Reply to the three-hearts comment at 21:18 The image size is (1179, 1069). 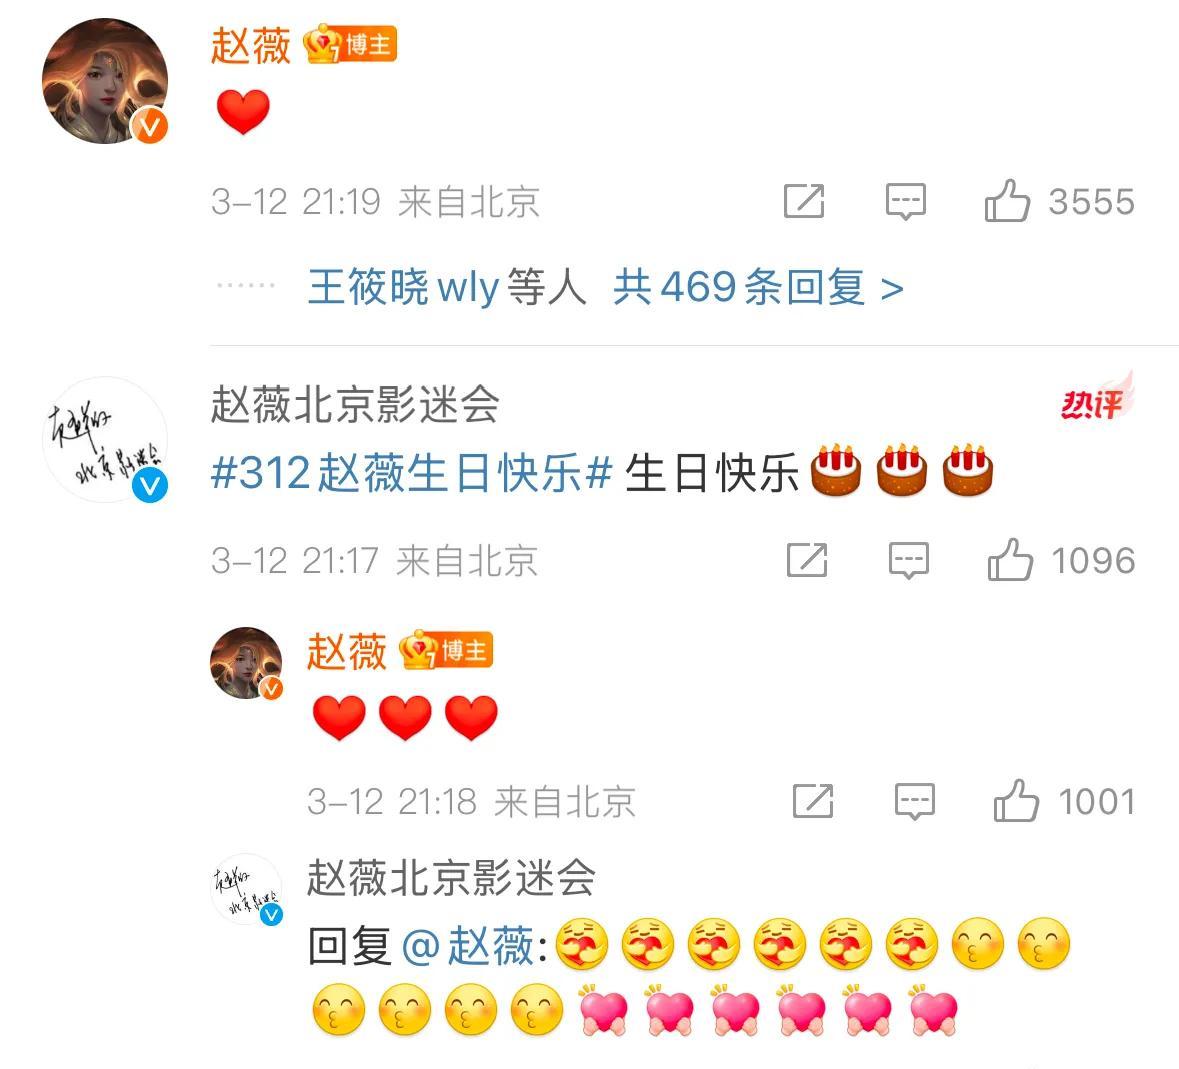914,801
